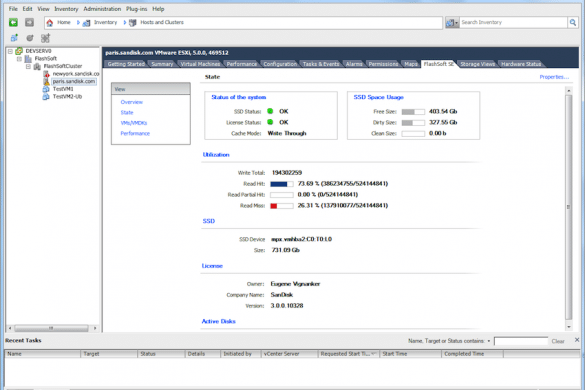Click the Dirty Size usage bar
Image resolution: width=585 pixels, height=390 pixels.
click(x=413, y=122)
